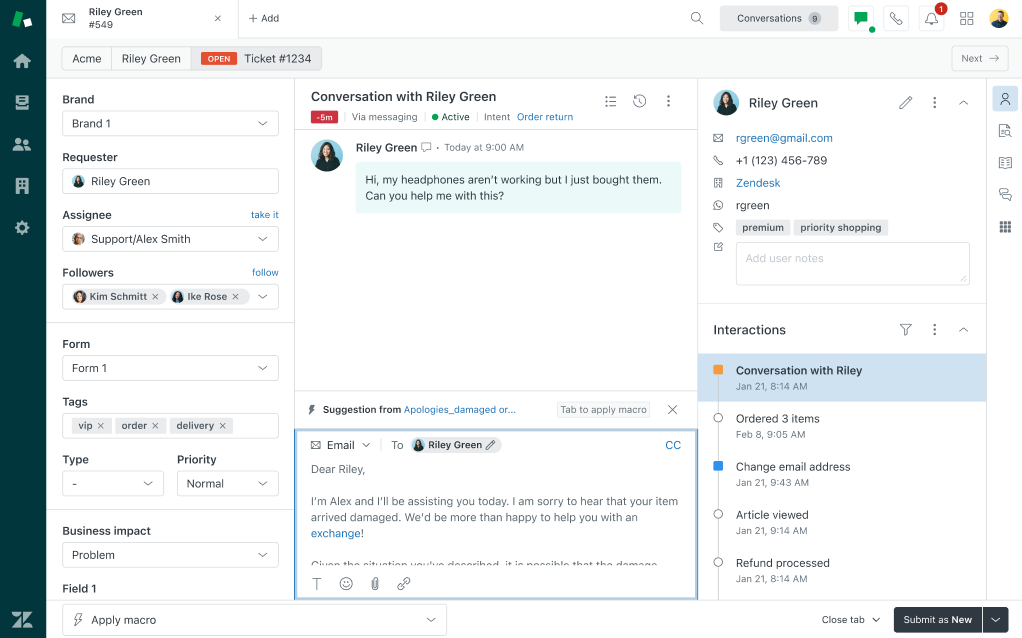The width and height of the screenshot is (1022, 638).
Task: Open the conversation header three-dot menu
Action: [668, 100]
